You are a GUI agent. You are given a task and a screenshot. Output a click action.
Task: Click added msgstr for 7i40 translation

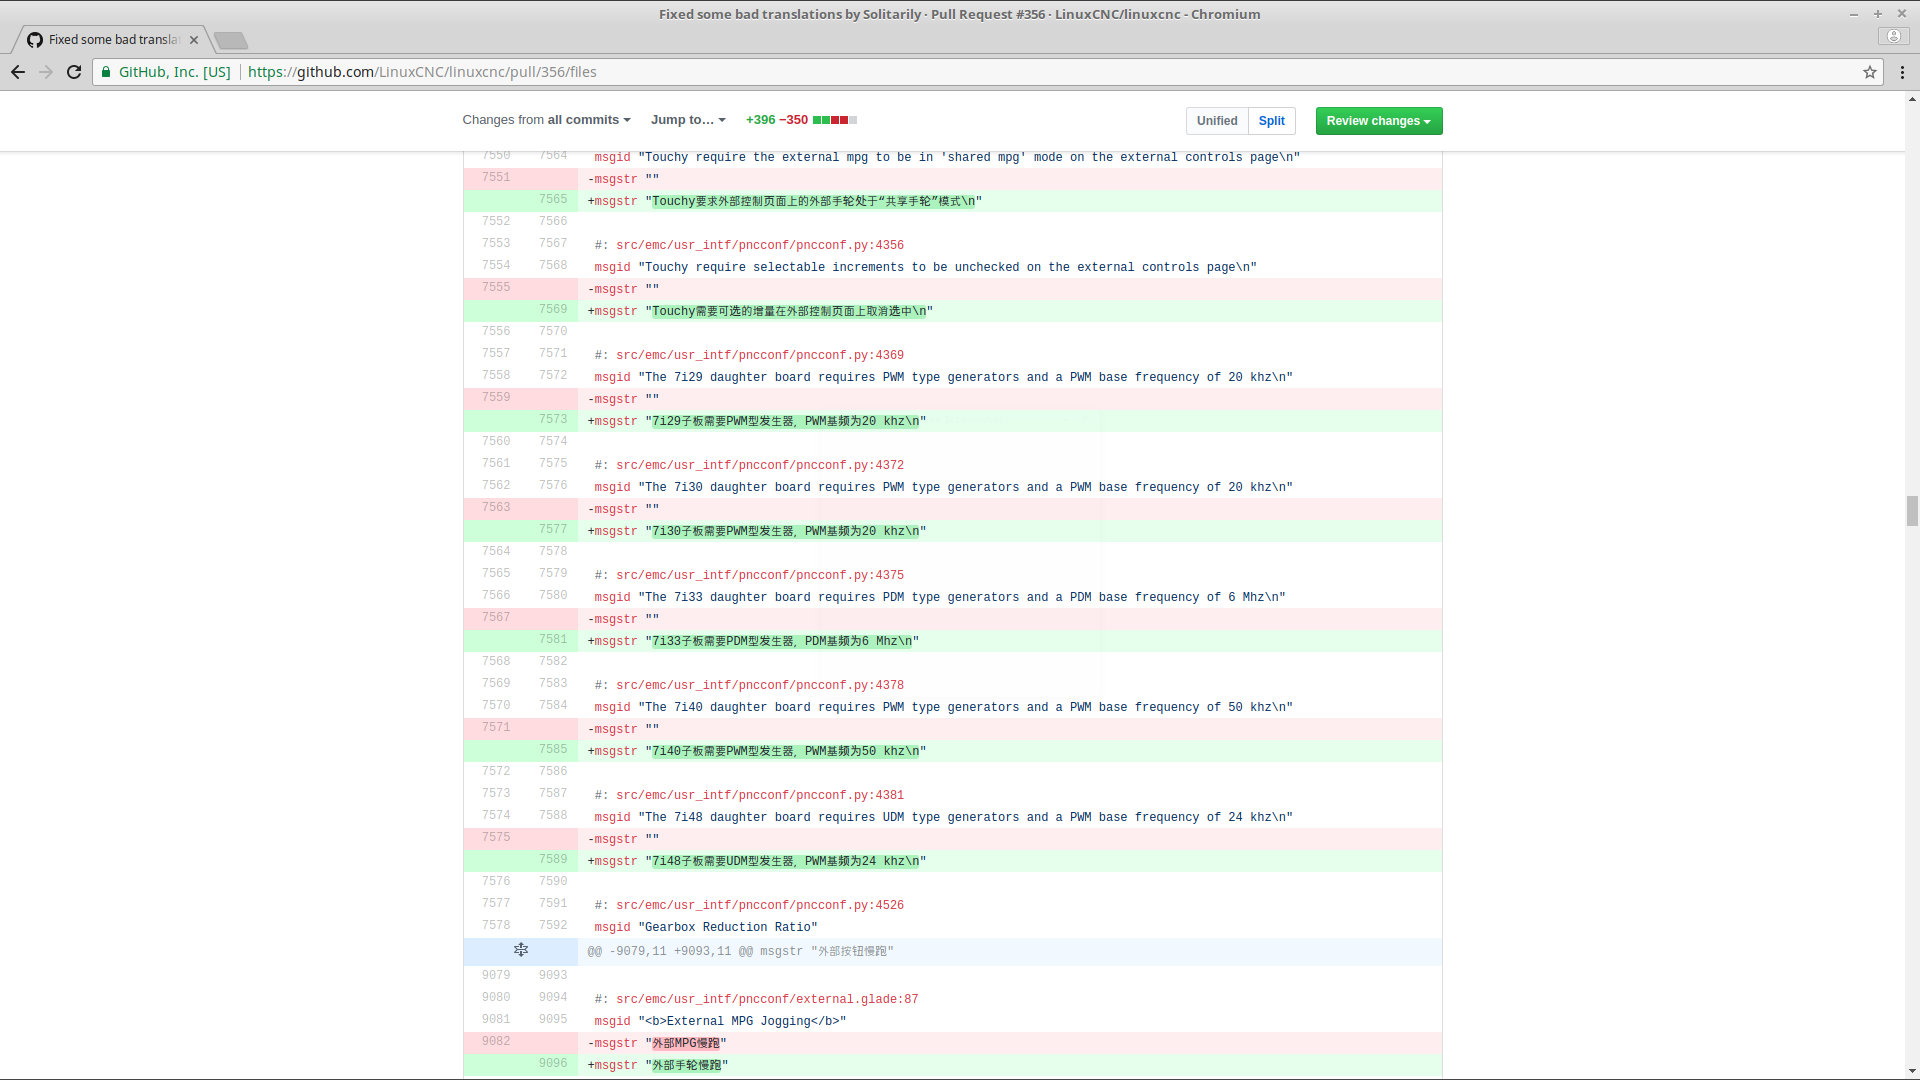point(757,752)
